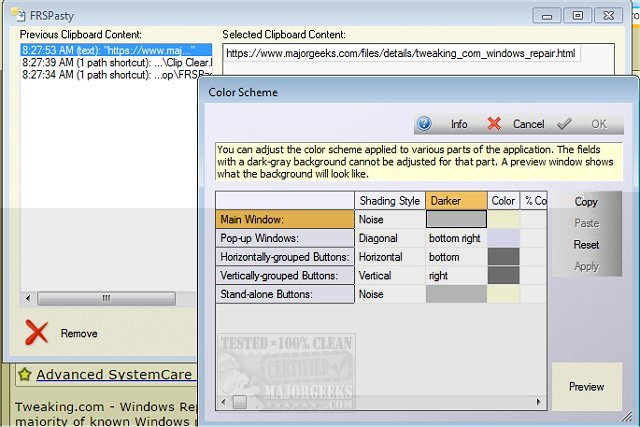Click the Remove label in FRSPasty window

pos(79,334)
